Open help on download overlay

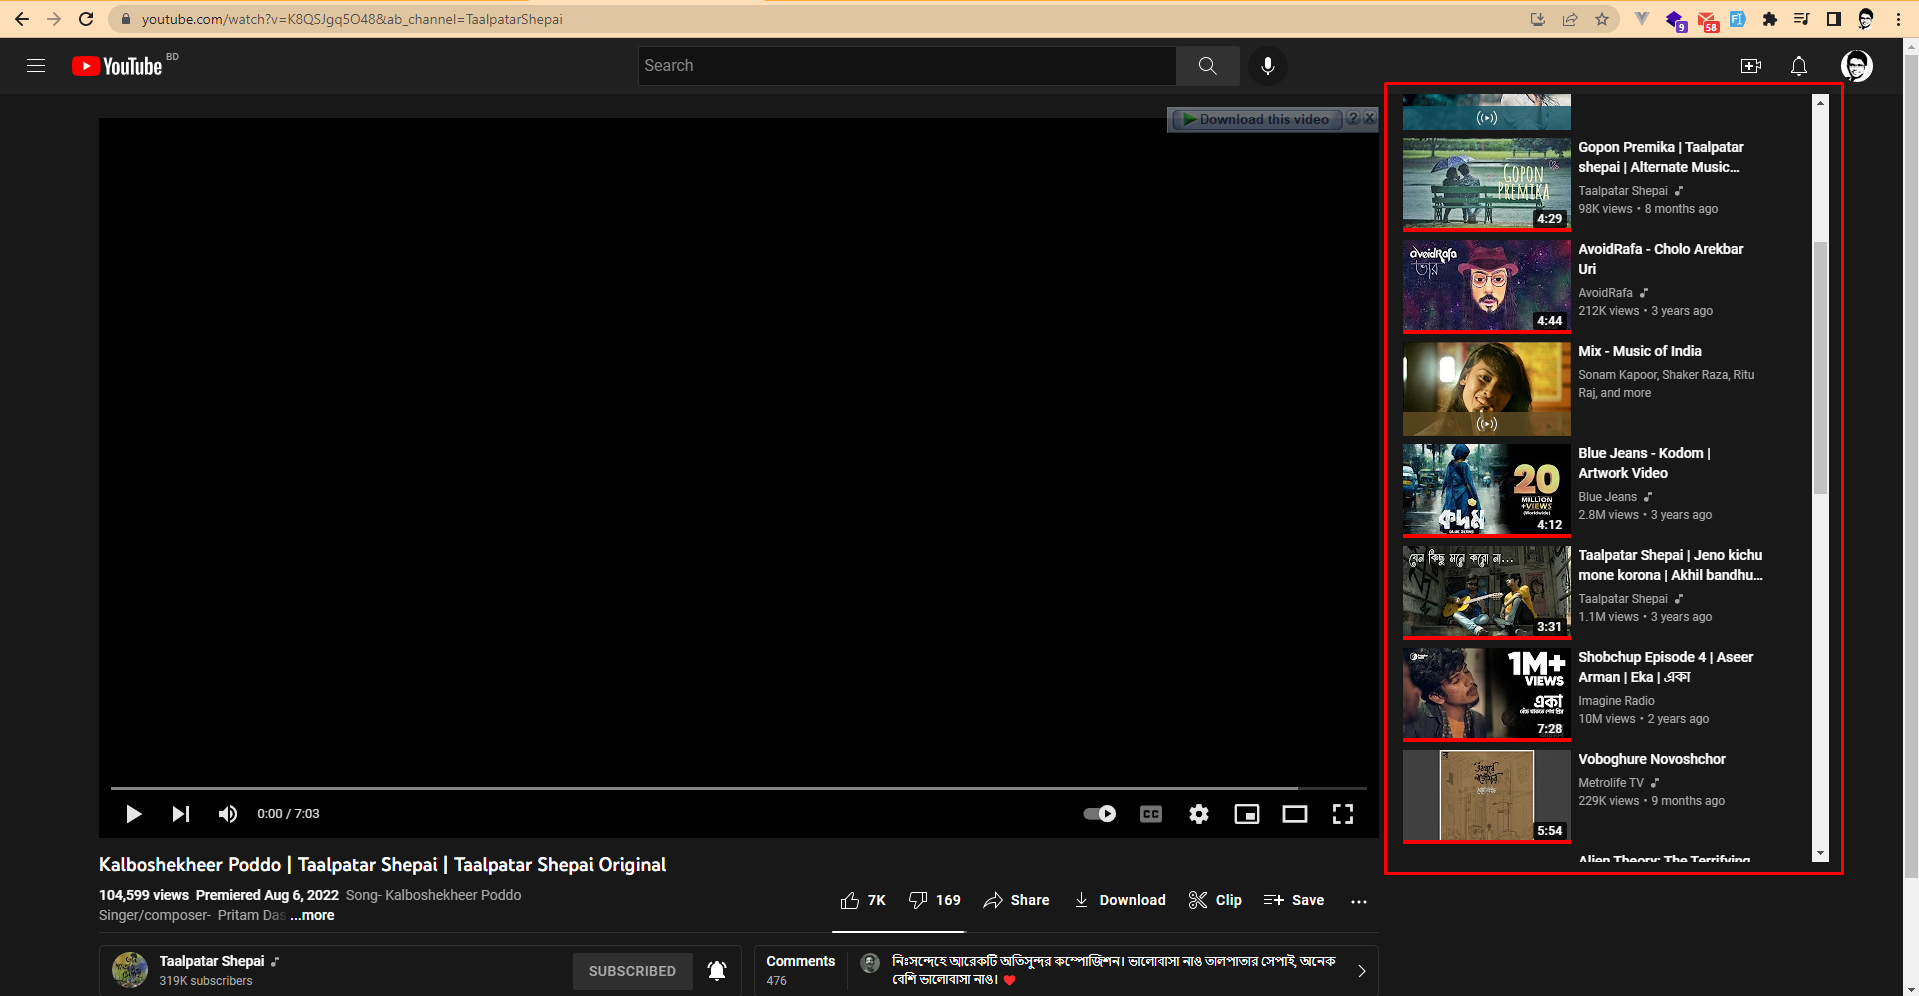coord(1353,118)
